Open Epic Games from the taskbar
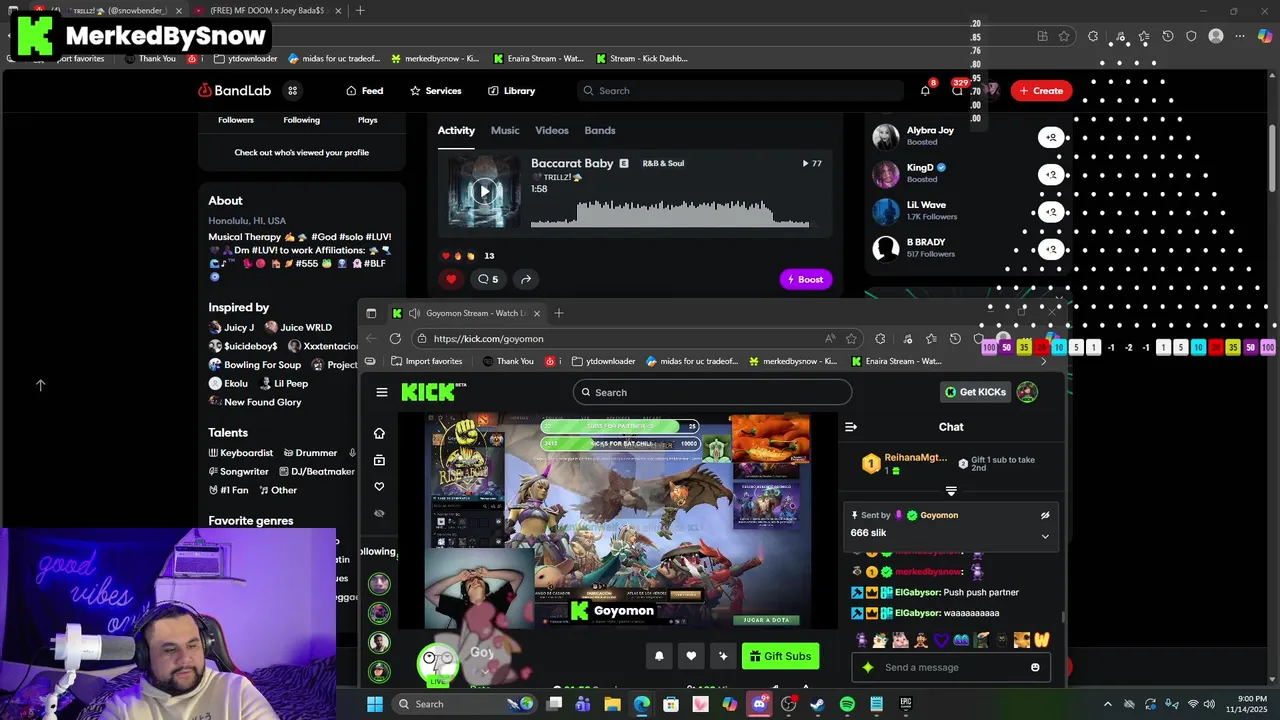 click(906, 704)
